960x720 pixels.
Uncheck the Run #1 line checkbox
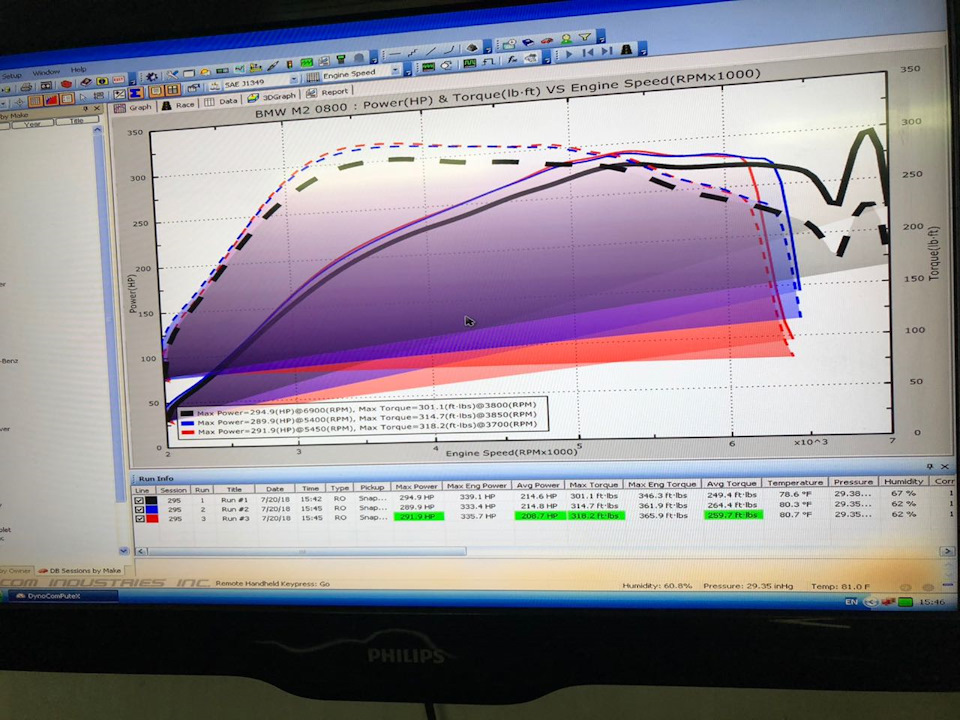140,500
